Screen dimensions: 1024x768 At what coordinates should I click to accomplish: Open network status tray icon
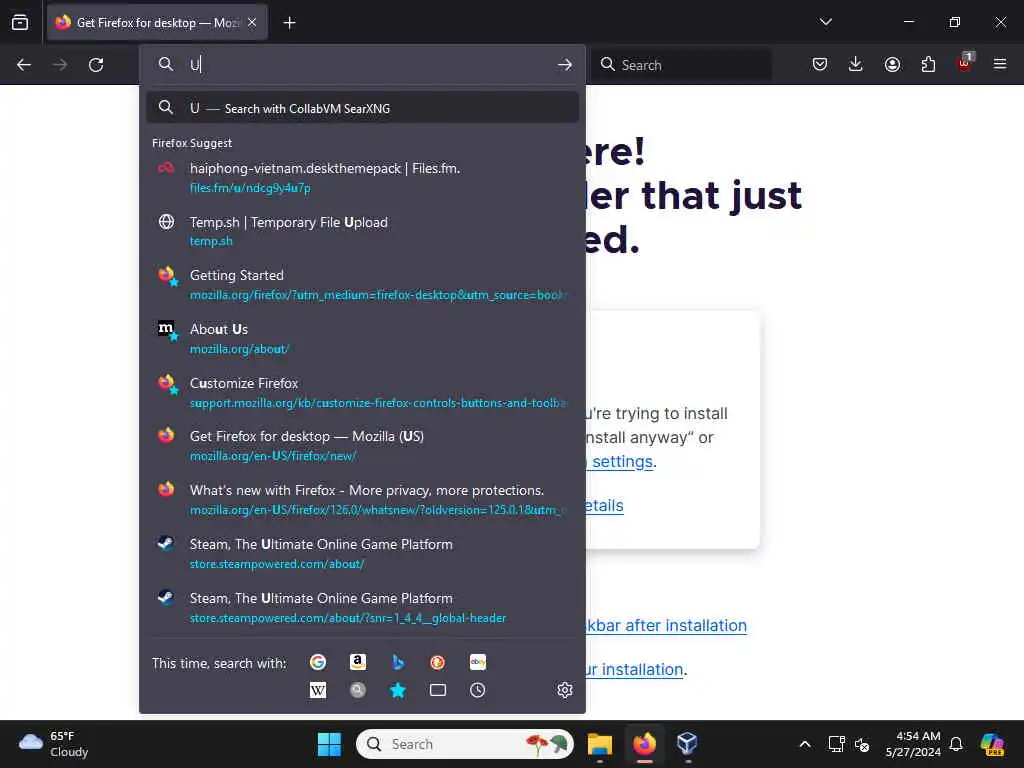[836, 744]
